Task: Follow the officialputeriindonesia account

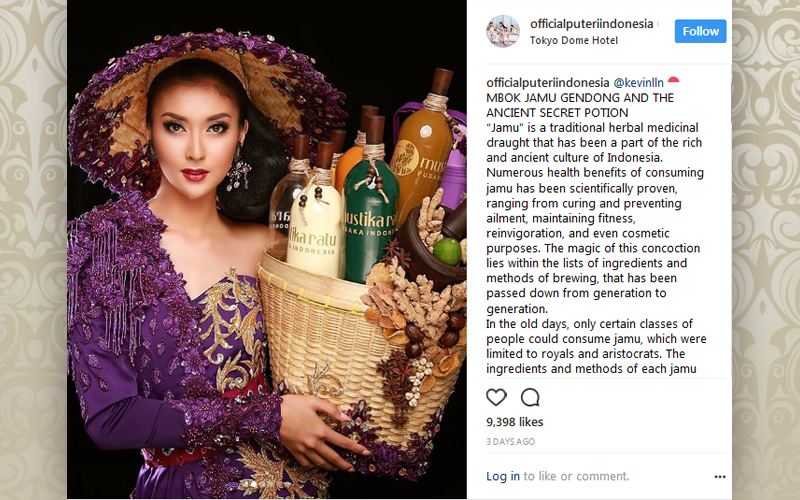Action: pyautogui.click(x=700, y=31)
